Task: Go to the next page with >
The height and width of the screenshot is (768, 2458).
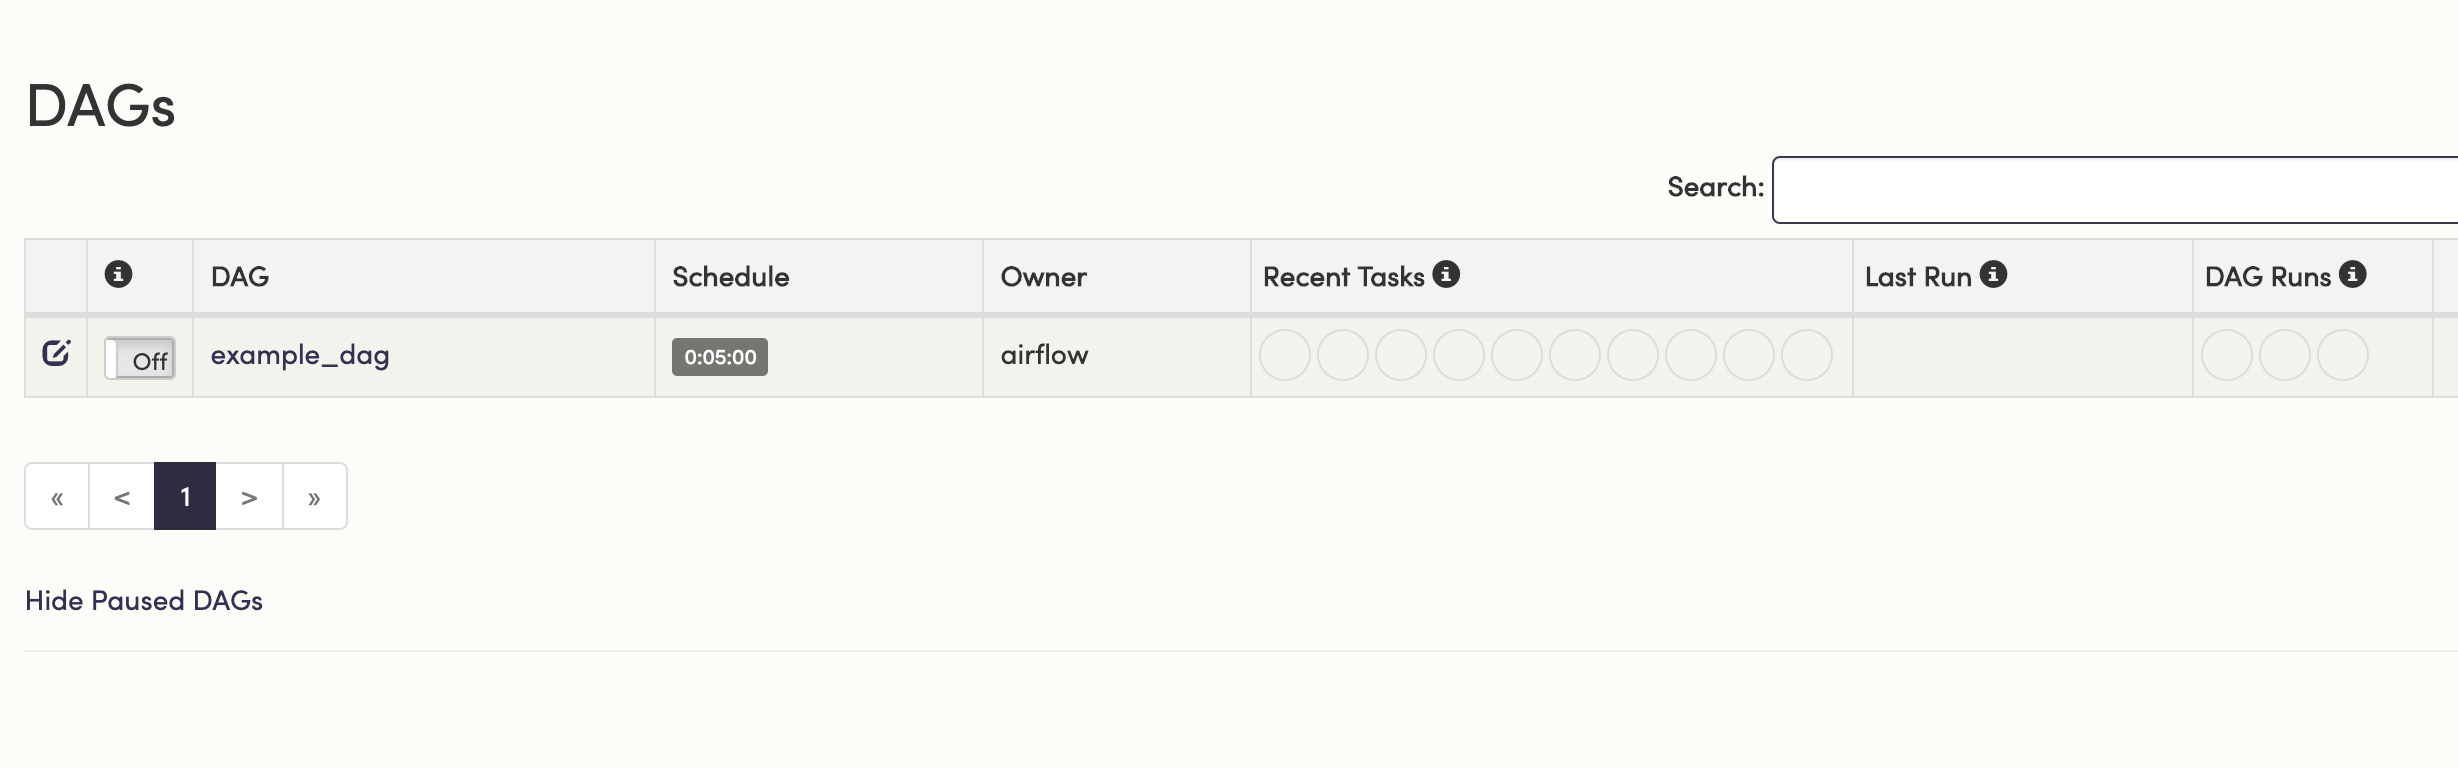Action: pyautogui.click(x=250, y=496)
